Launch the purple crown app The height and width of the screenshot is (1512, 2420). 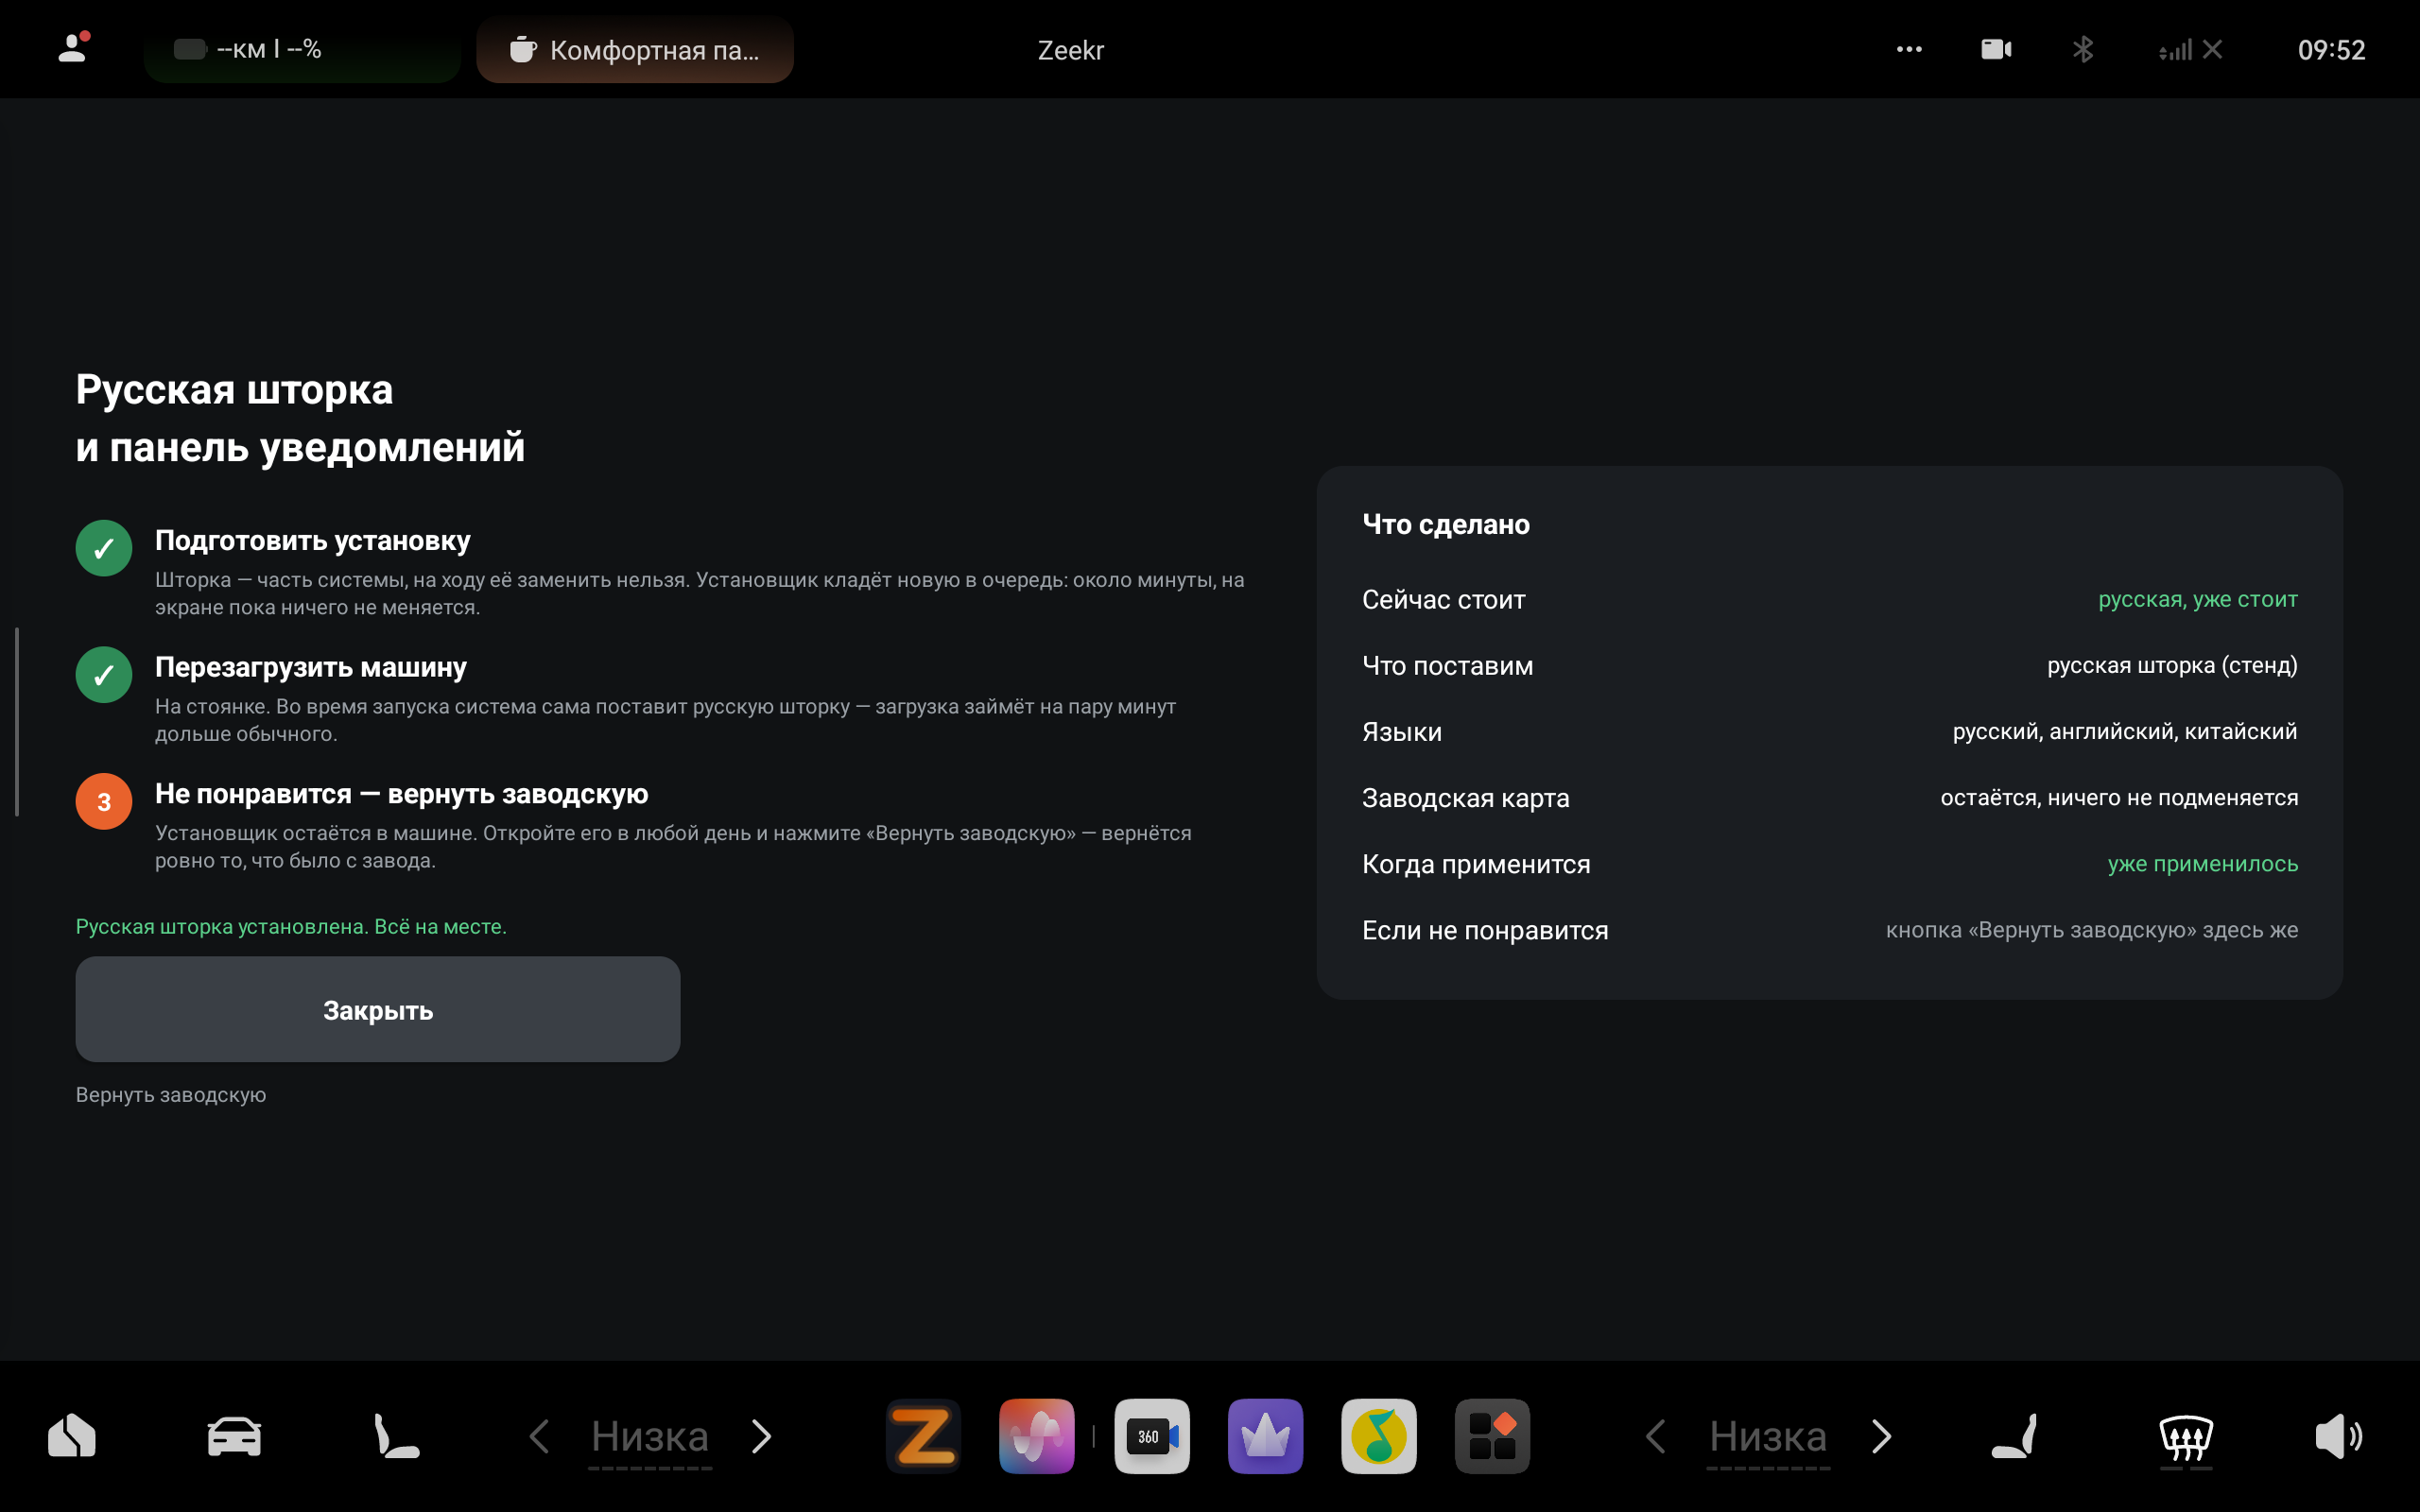click(x=1265, y=1436)
